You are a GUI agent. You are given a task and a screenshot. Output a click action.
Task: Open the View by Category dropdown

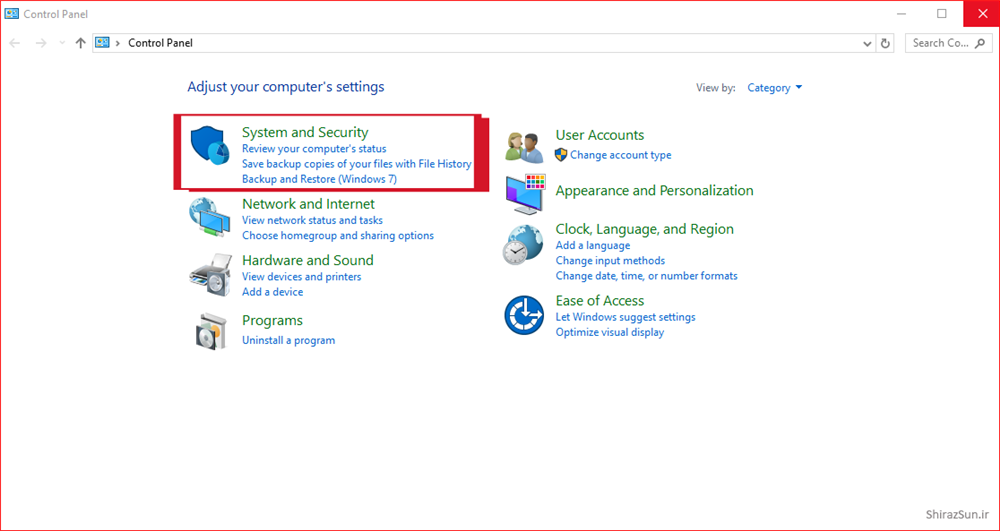pyautogui.click(x=775, y=88)
